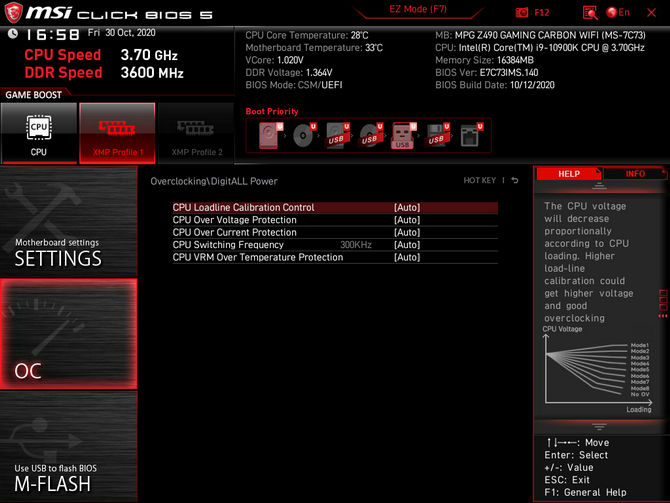This screenshot has width=670, height=503.
Task: Open CPU VRM Over Temperature Protection value
Action: (407, 257)
